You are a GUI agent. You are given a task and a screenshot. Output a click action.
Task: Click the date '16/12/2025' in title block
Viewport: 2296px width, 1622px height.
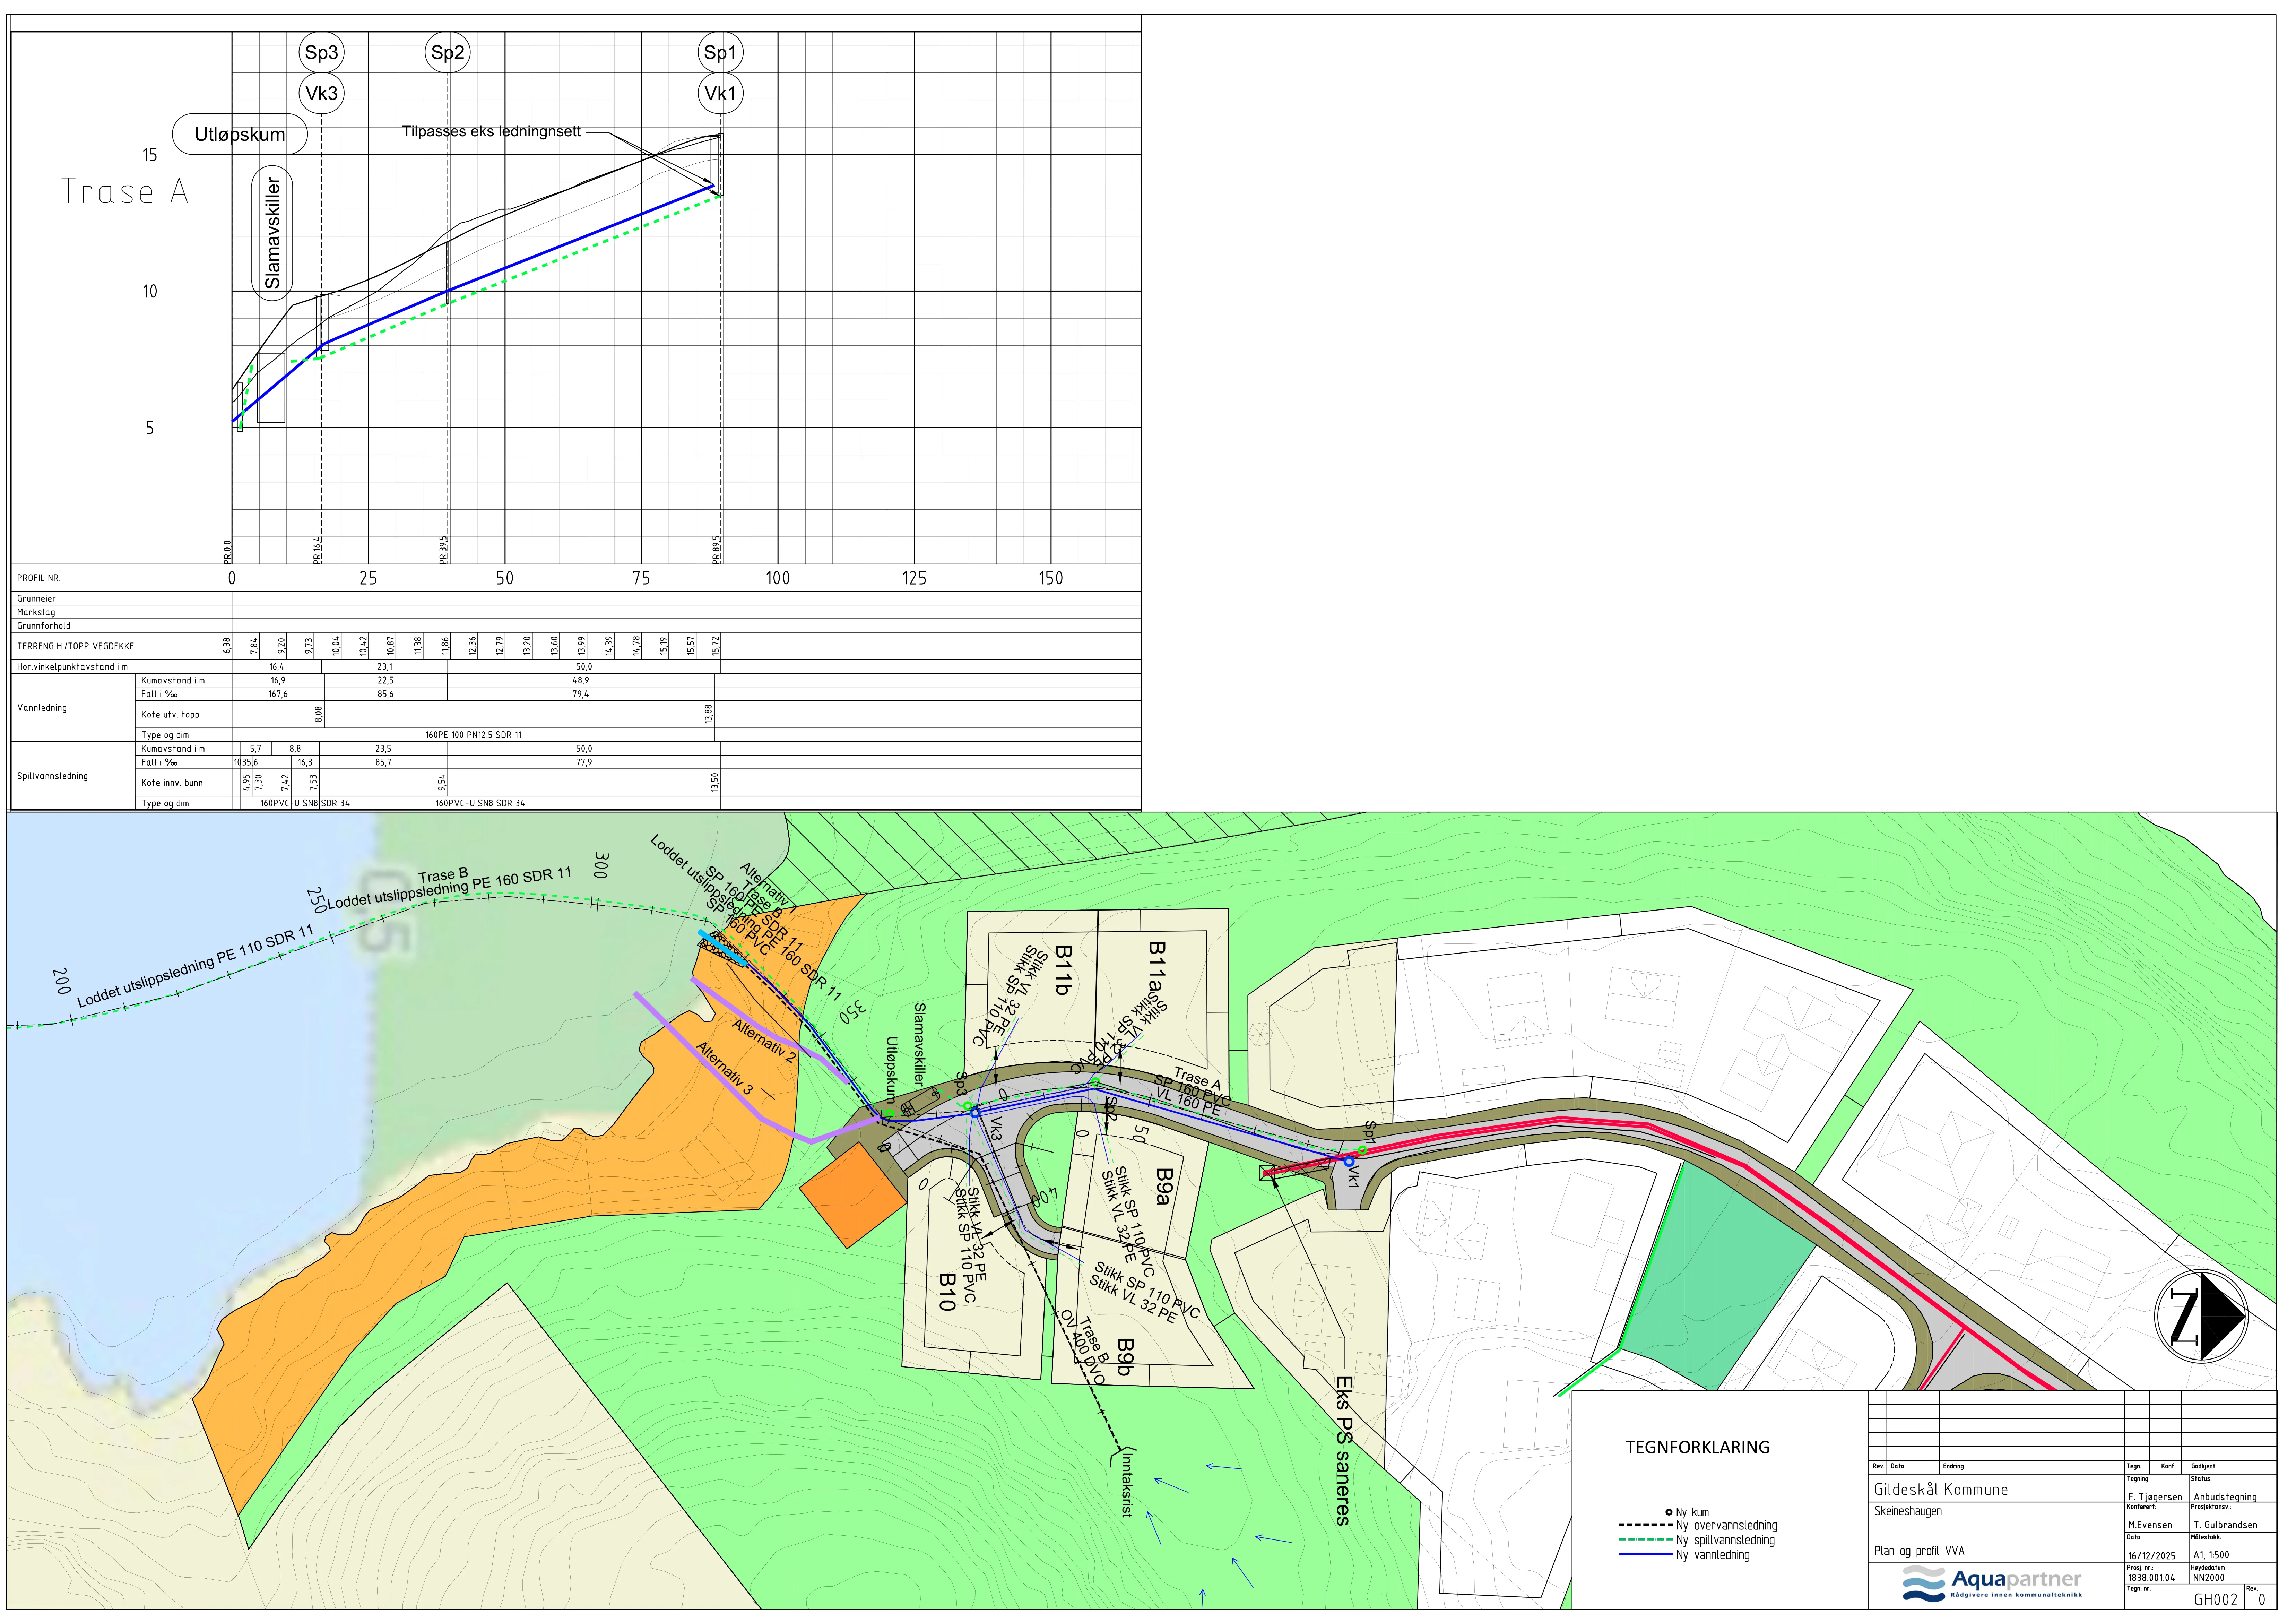2152,1556
